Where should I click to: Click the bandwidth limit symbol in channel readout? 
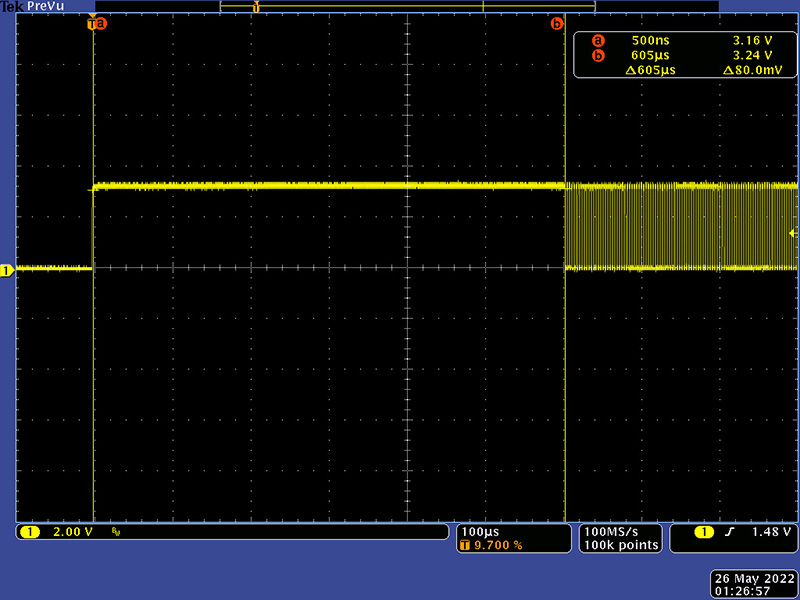[x=116, y=532]
